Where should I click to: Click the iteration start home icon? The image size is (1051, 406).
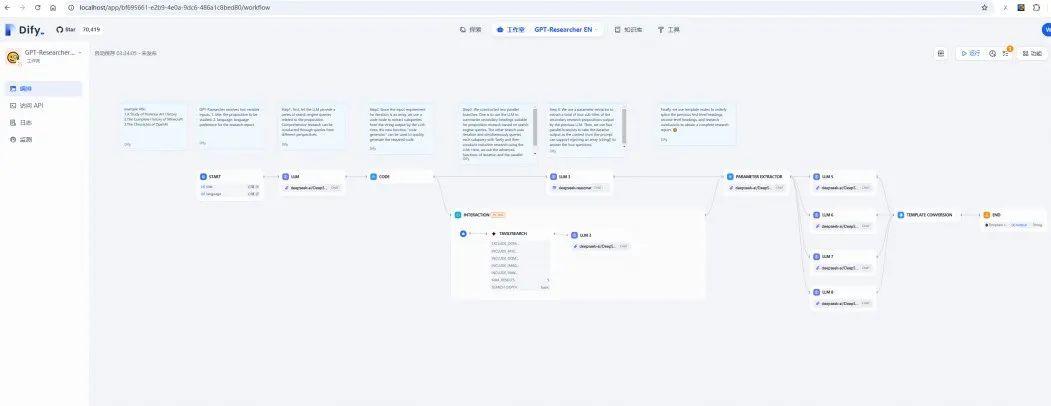(462, 233)
